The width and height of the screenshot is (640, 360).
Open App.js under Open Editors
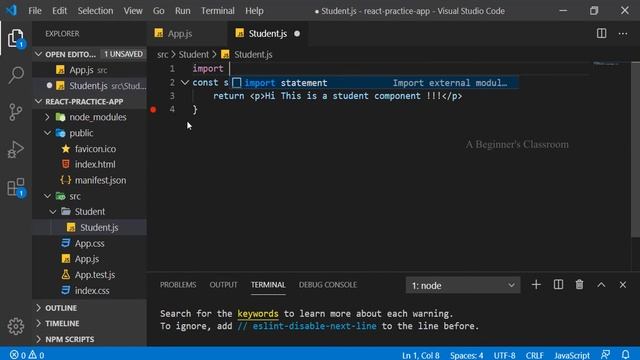tap(89, 70)
